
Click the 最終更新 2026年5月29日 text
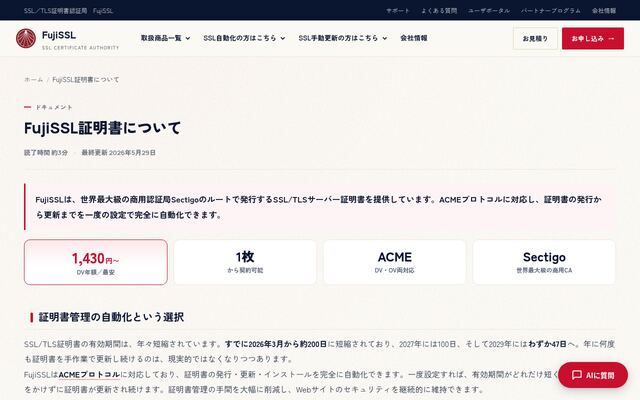(118, 153)
